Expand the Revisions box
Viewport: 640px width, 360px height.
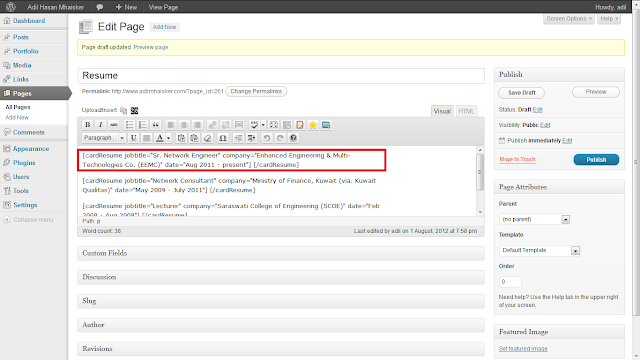click(x=281, y=349)
